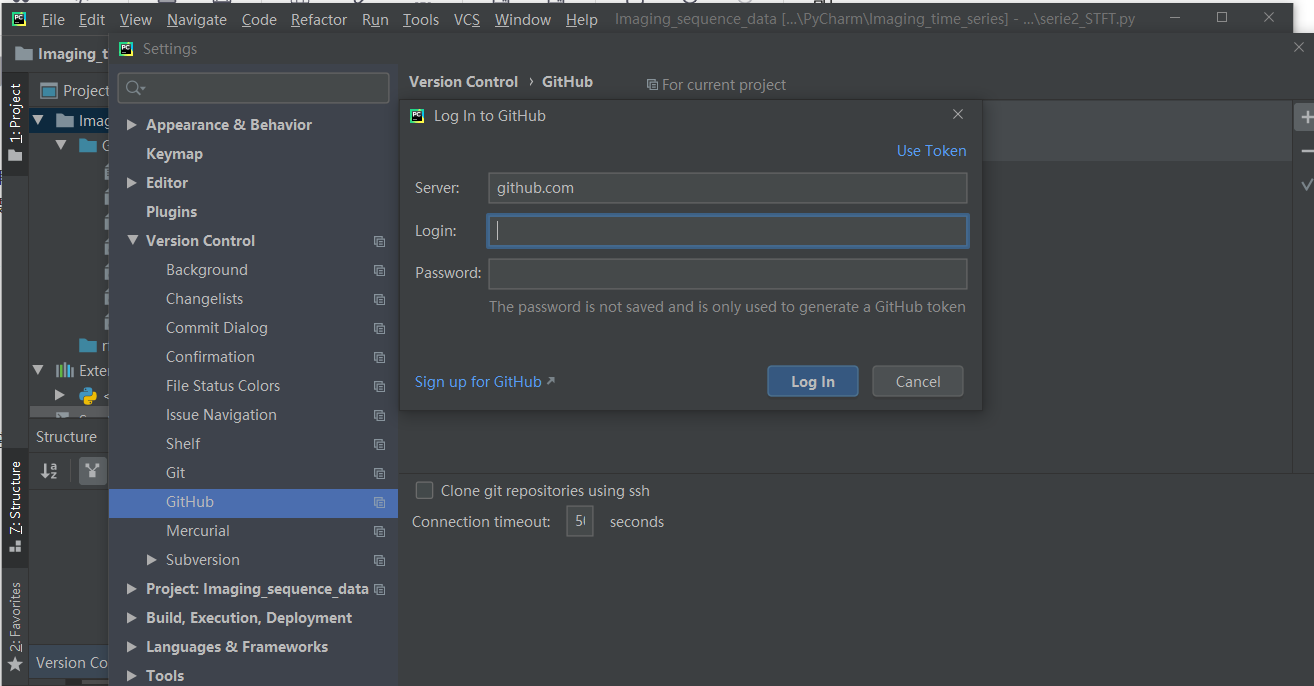The image size is (1314, 686).
Task: Select Shelf settings page
Action: click(183, 444)
